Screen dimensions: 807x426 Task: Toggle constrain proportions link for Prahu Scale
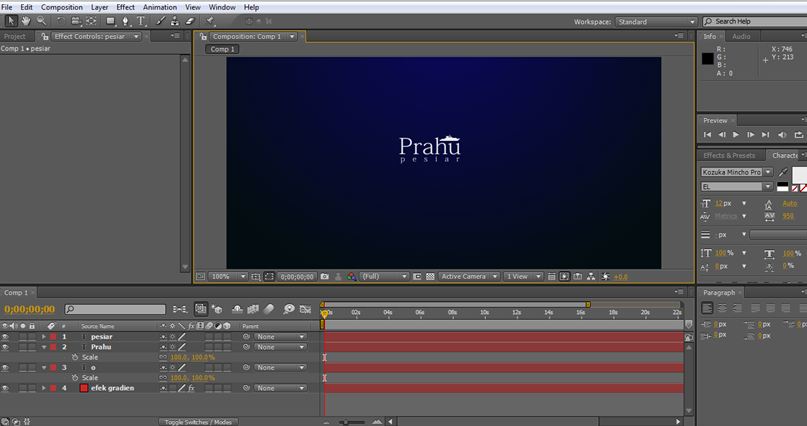pos(163,357)
